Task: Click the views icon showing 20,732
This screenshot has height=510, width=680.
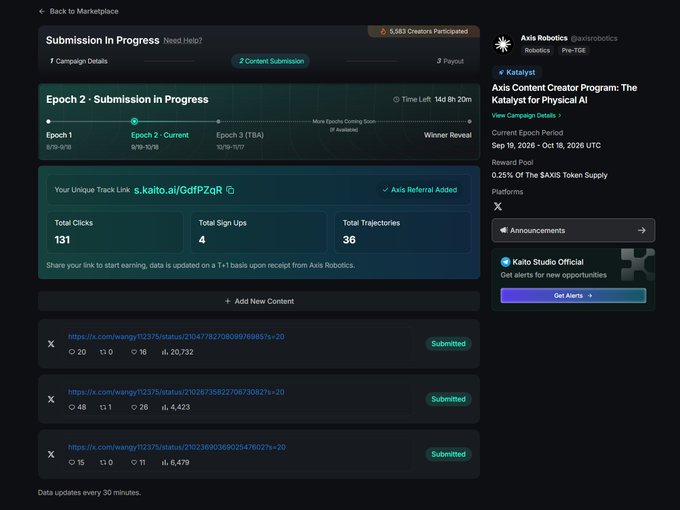Action: 165,352
